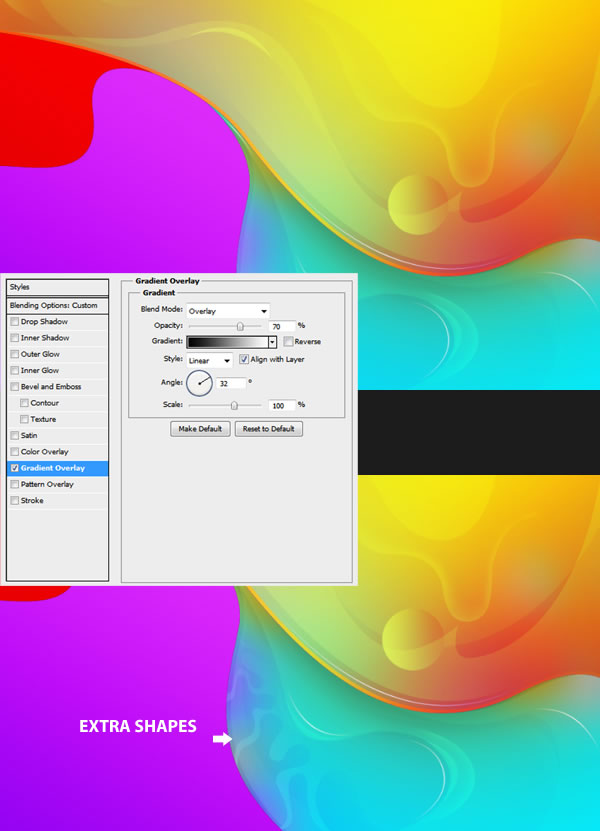Image resolution: width=600 pixels, height=831 pixels.
Task: Click the Opacity value field showing 70
Action: pos(281,326)
